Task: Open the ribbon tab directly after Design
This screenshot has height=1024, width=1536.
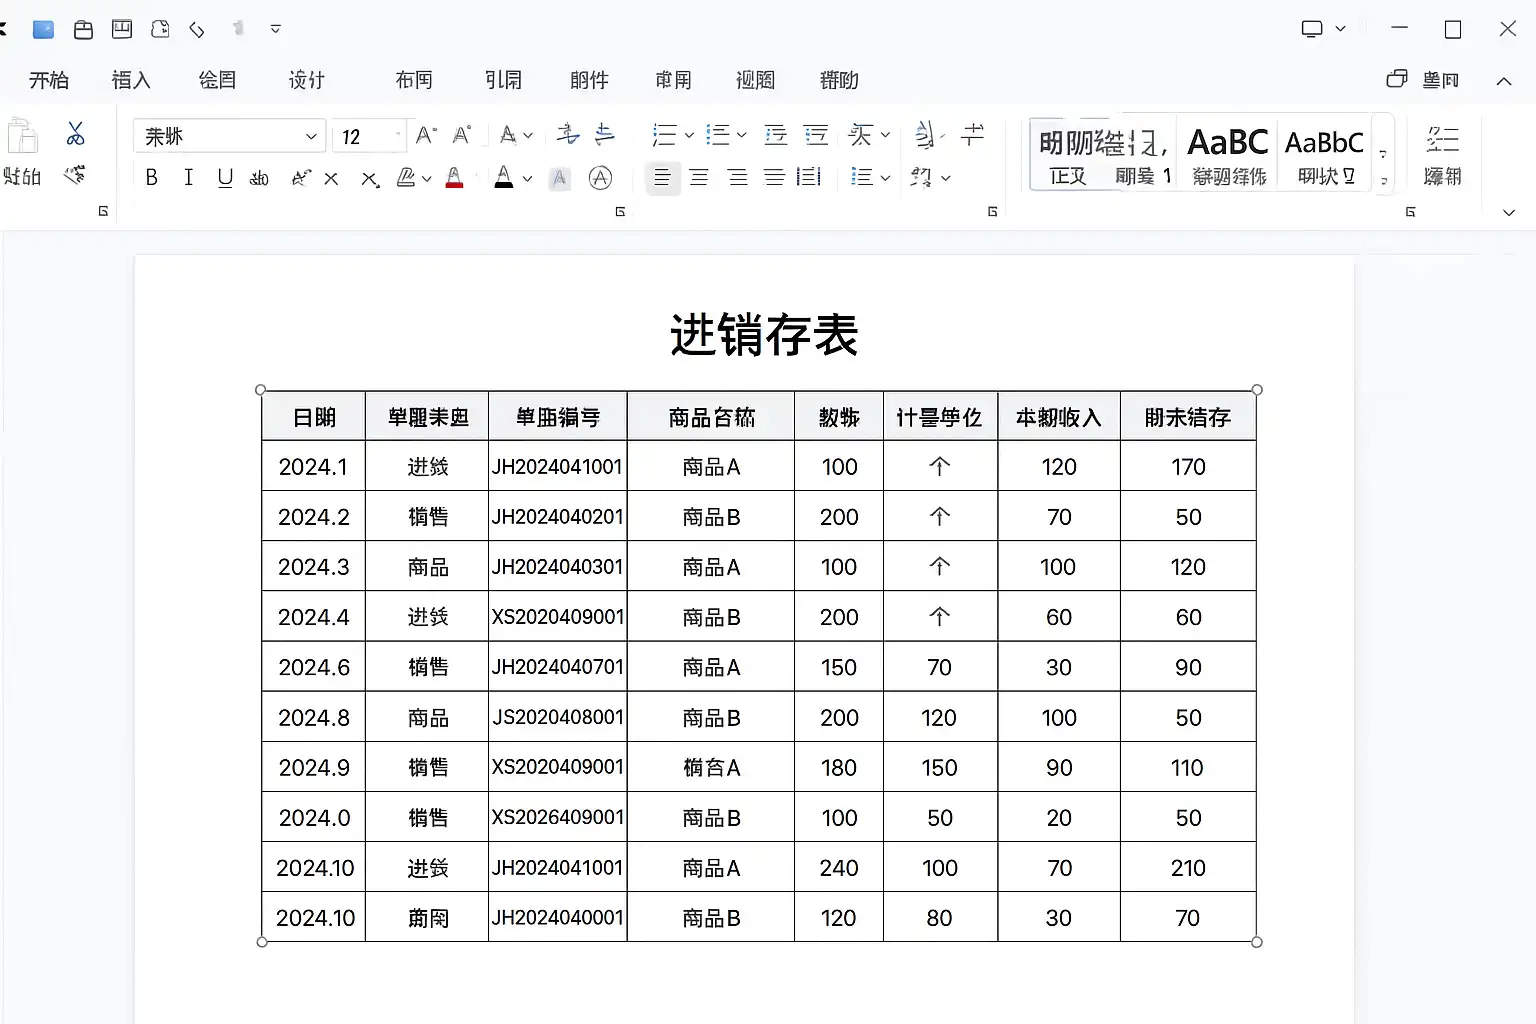Action: click(414, 80)
